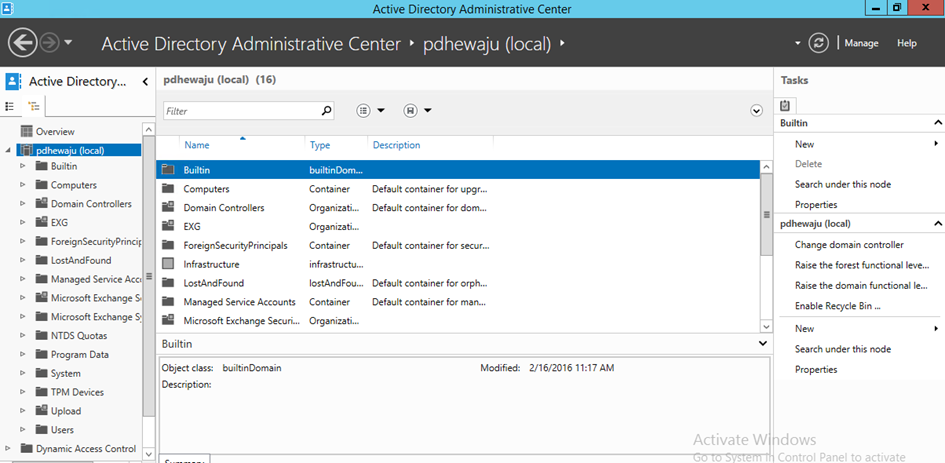
Task: Expand the filter criteria chevron button
Action: 756,110
